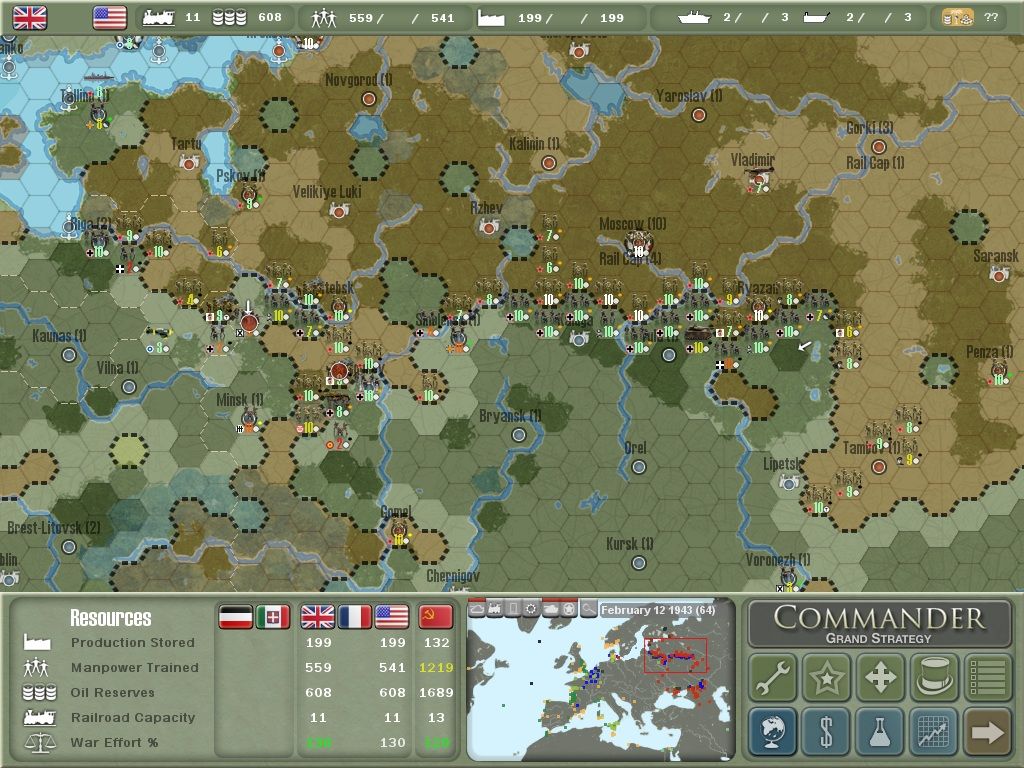Click the factory production icon in top bar
1024x768 pixels.
(491, 18)
